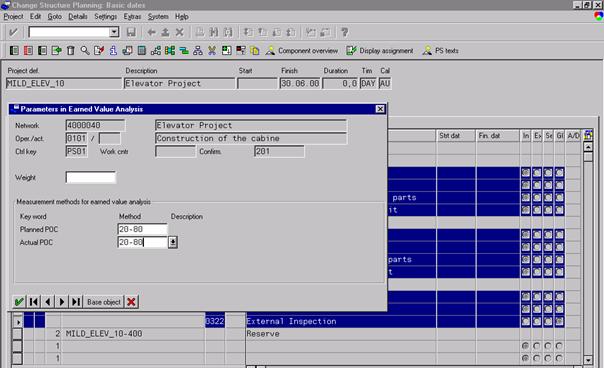Click the Strt dat column header

(456, 136)
